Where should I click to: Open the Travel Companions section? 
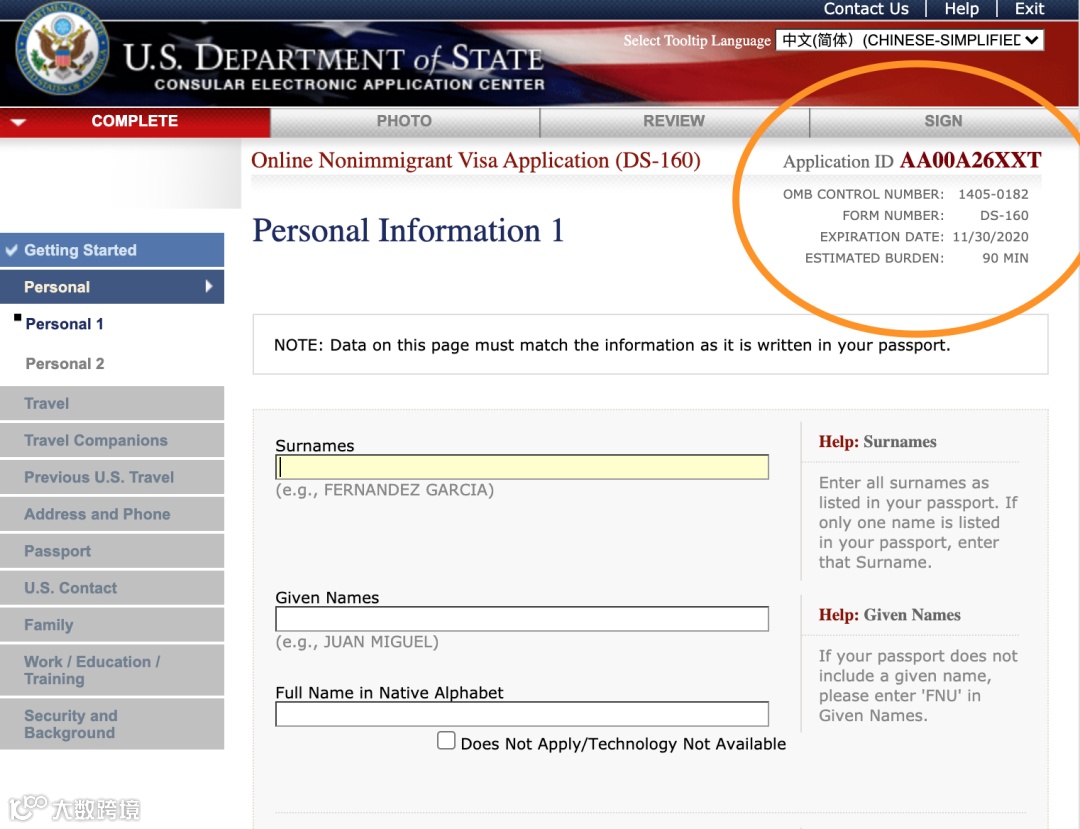point(112,440)
